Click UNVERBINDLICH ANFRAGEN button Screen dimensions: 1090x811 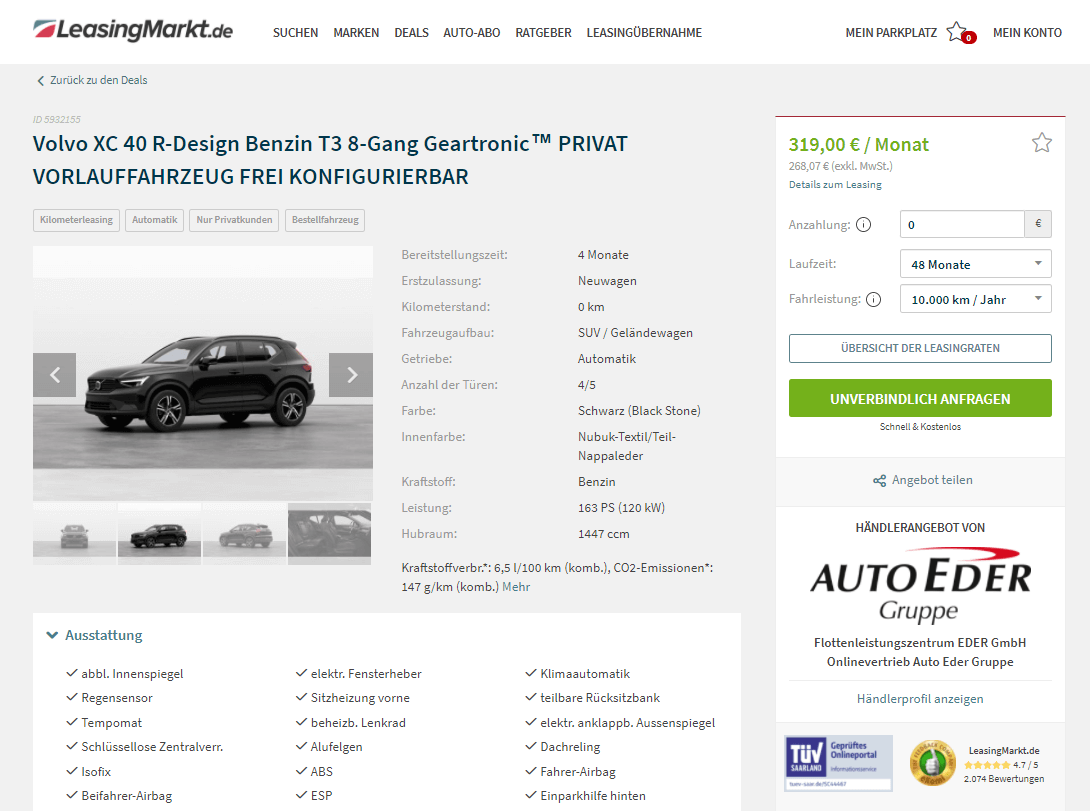[920, 399]
